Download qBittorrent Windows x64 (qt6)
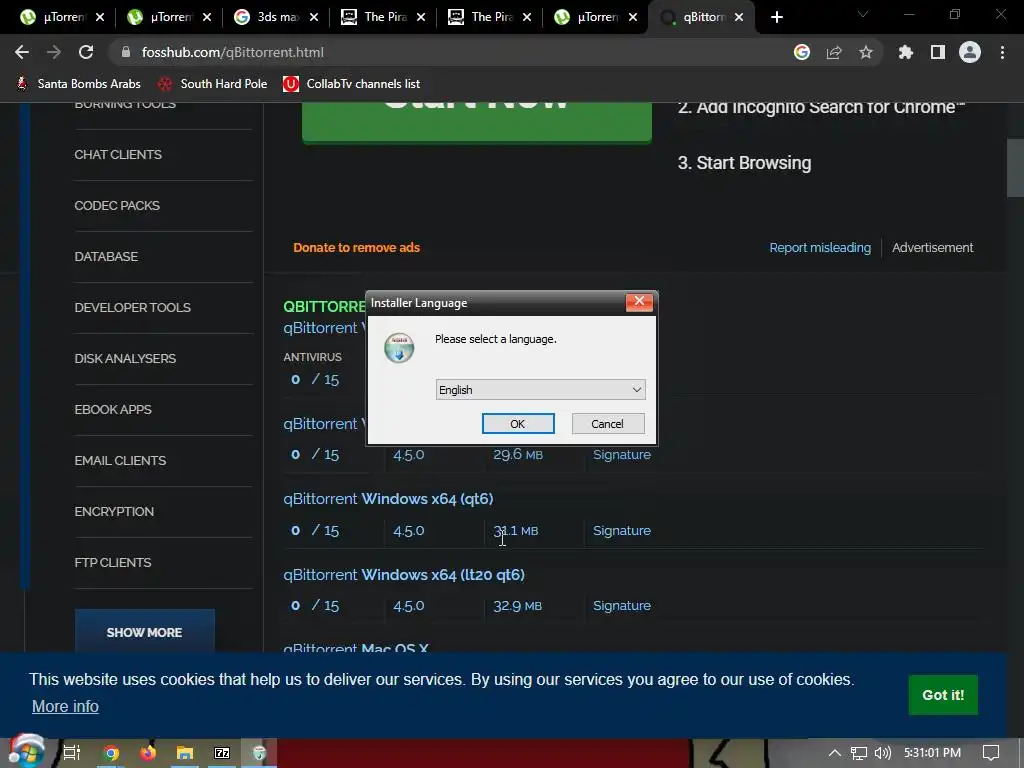Image resolution: width=1024 pixels, height=768 pixels. (388, 499)
